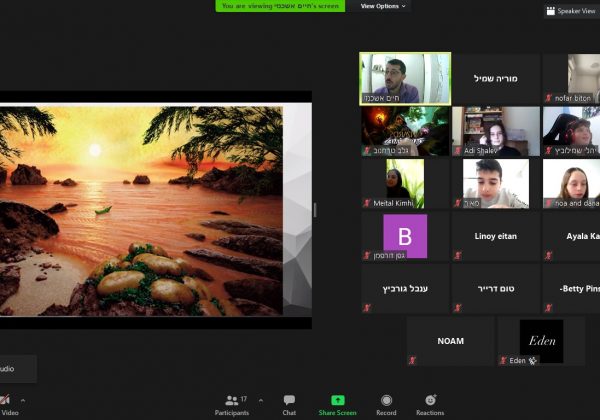
Task: Open the Reactions smiley icon
Action: (430, 400)
